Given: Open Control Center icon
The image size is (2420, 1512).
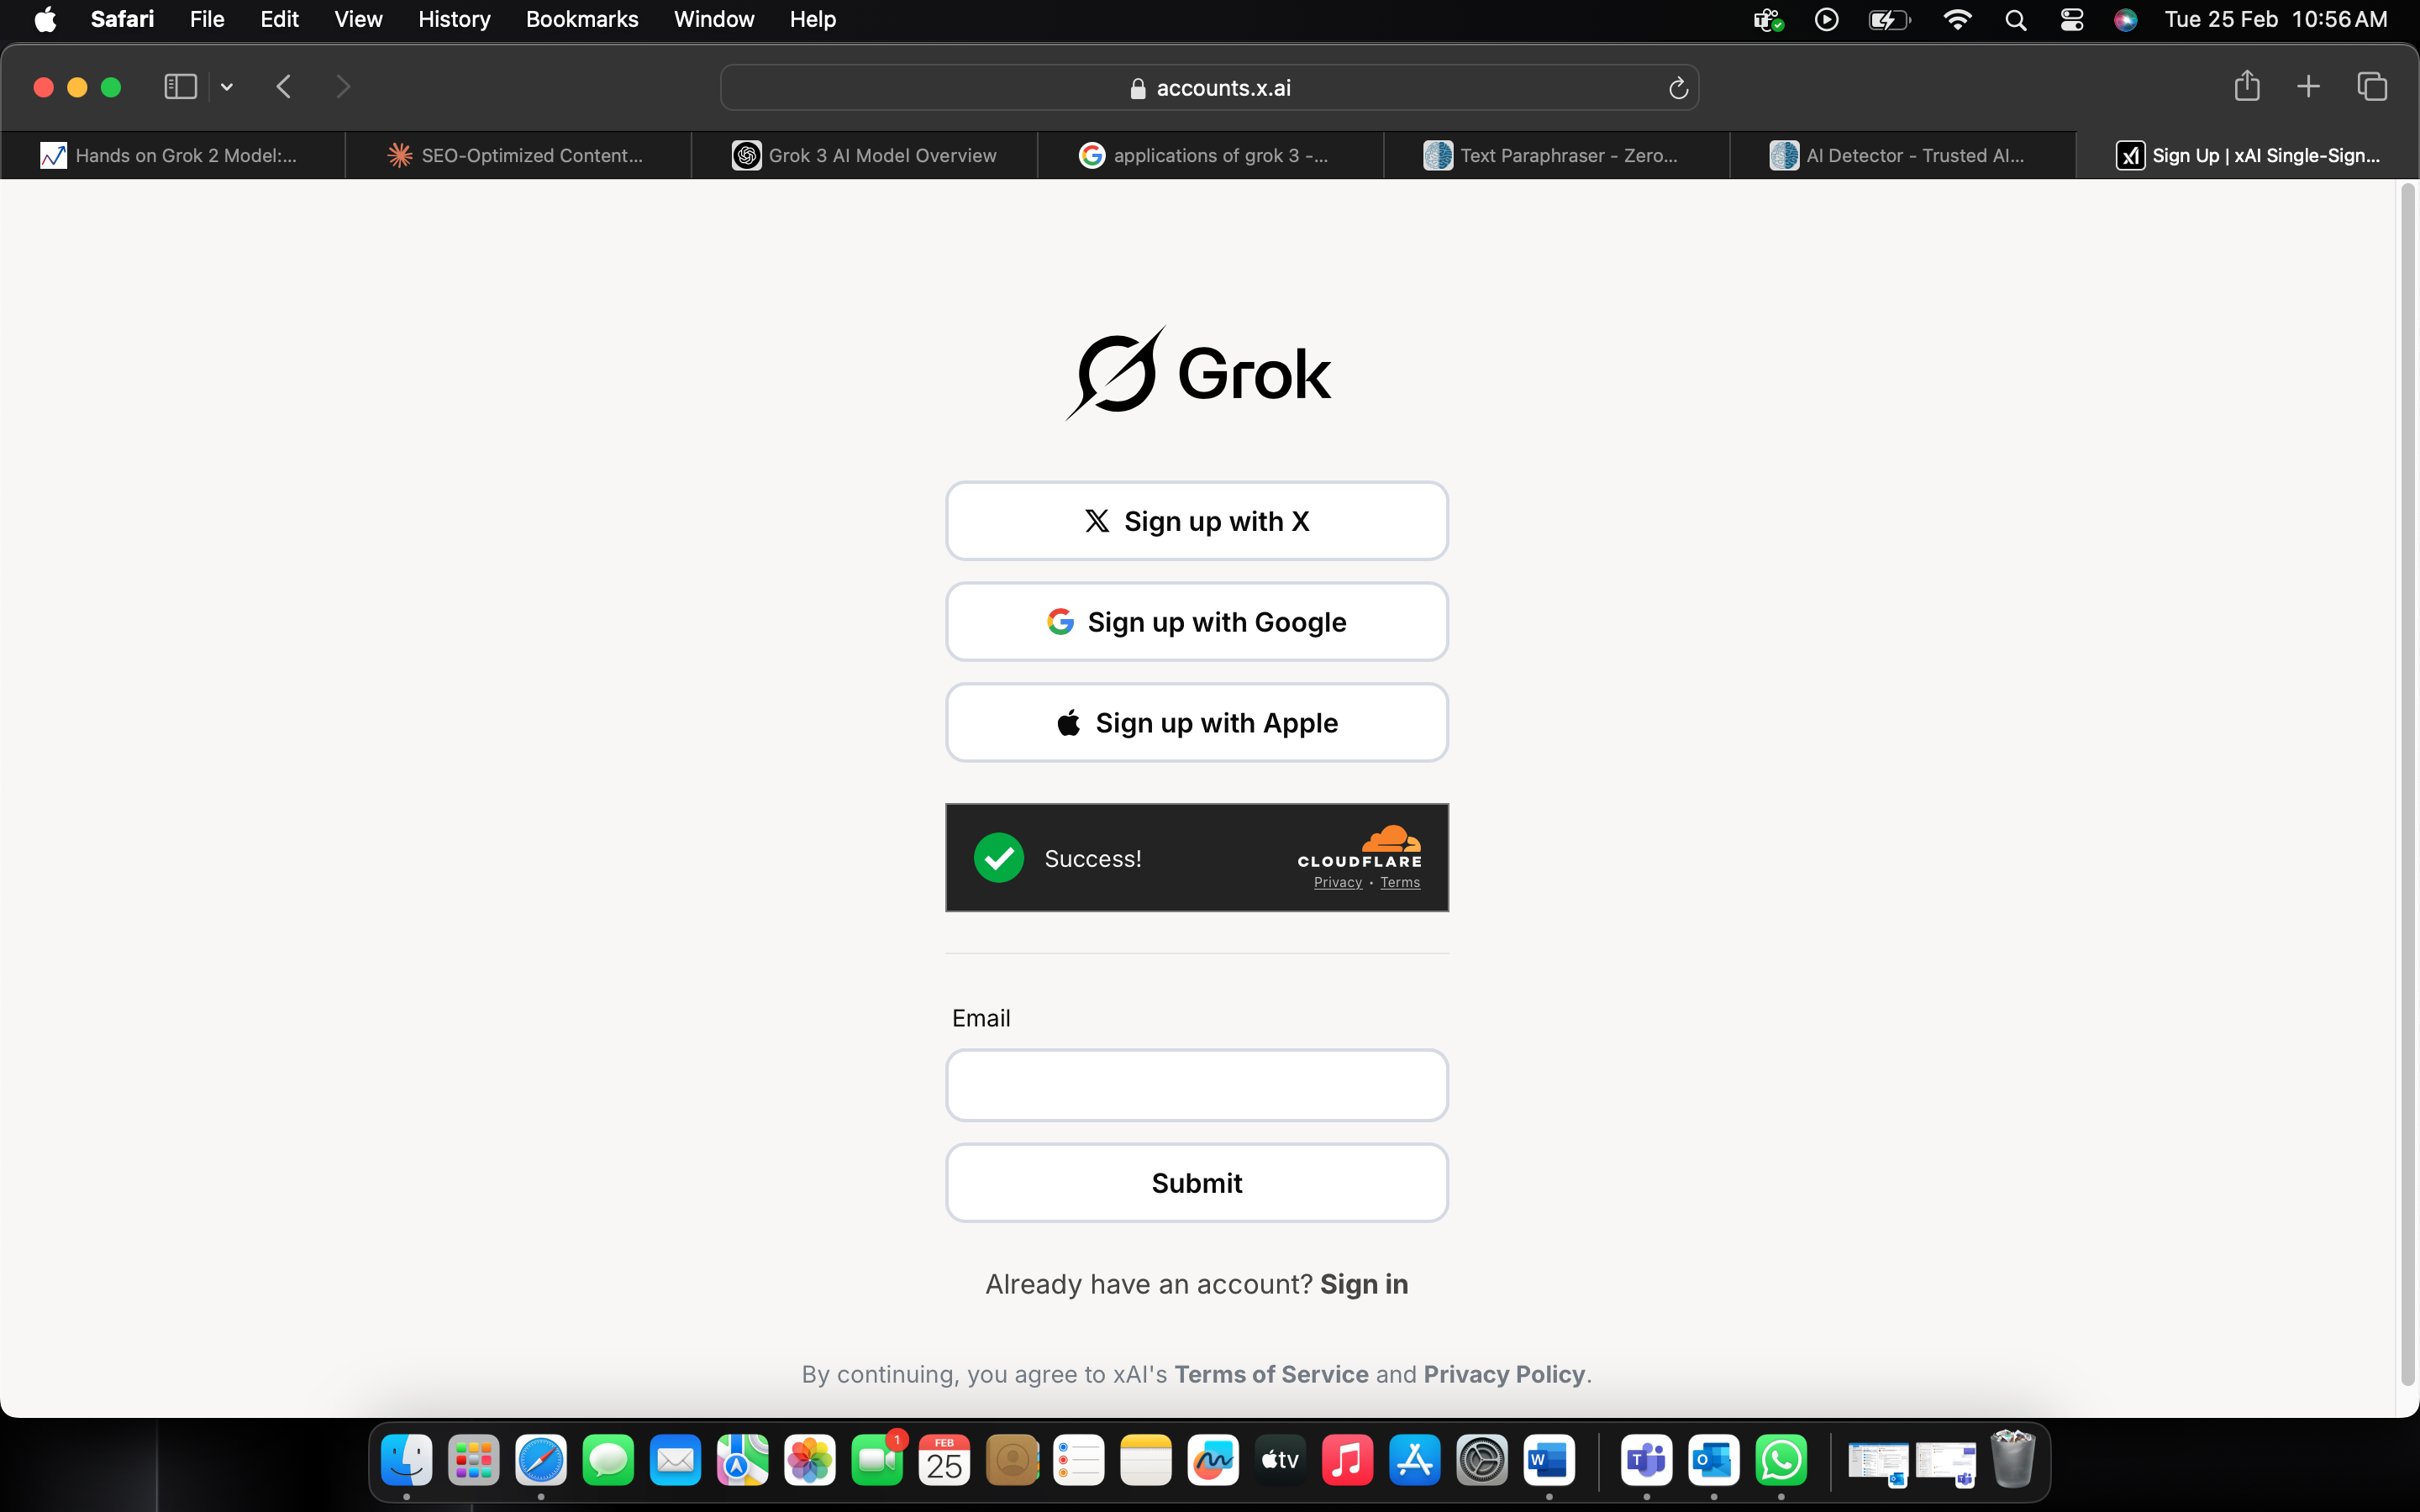Looking at the screenshot, I should [2072, 20].
